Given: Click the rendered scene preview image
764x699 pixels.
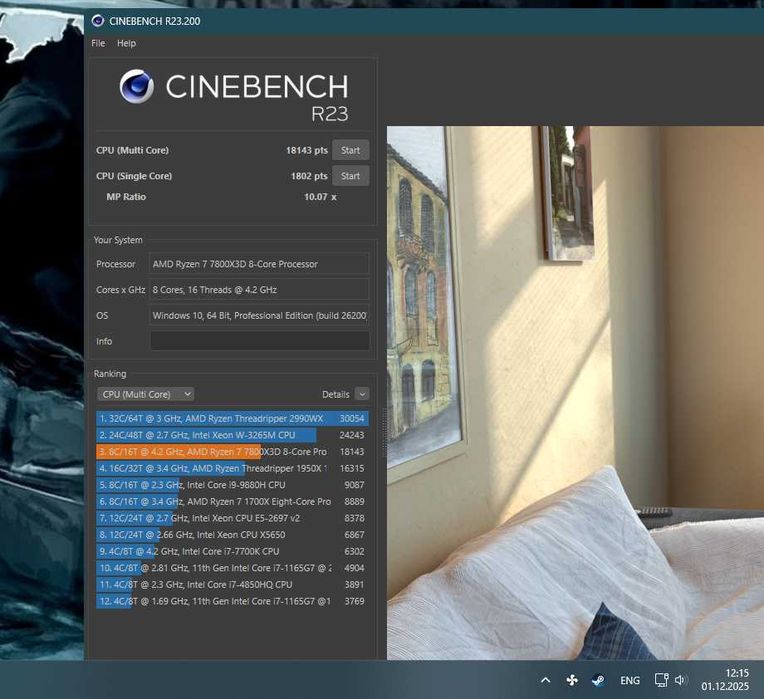Looking at the screenshot, I should click(x=575, y=393).
